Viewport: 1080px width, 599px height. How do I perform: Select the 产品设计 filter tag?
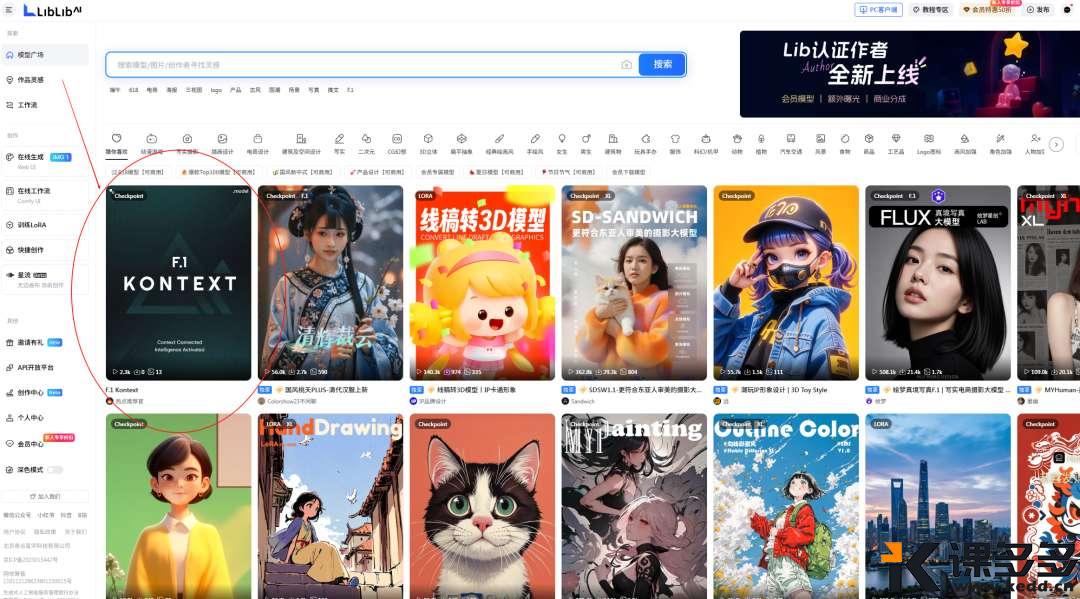point(377,172)
